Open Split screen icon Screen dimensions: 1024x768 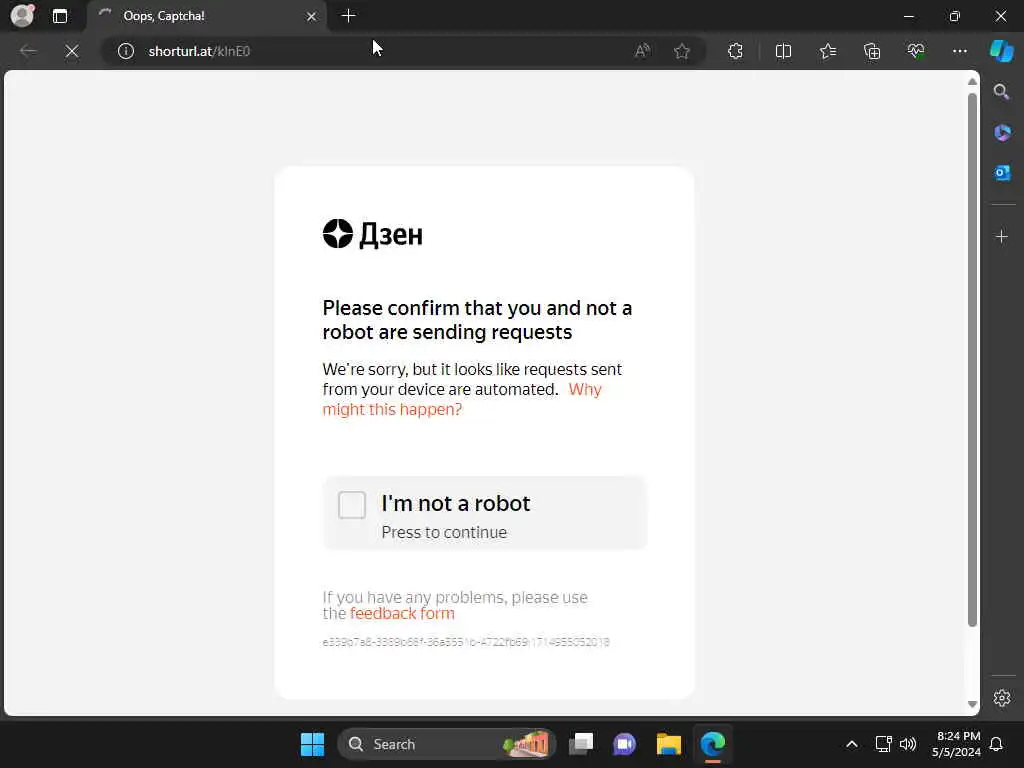[x=783, y=51]
